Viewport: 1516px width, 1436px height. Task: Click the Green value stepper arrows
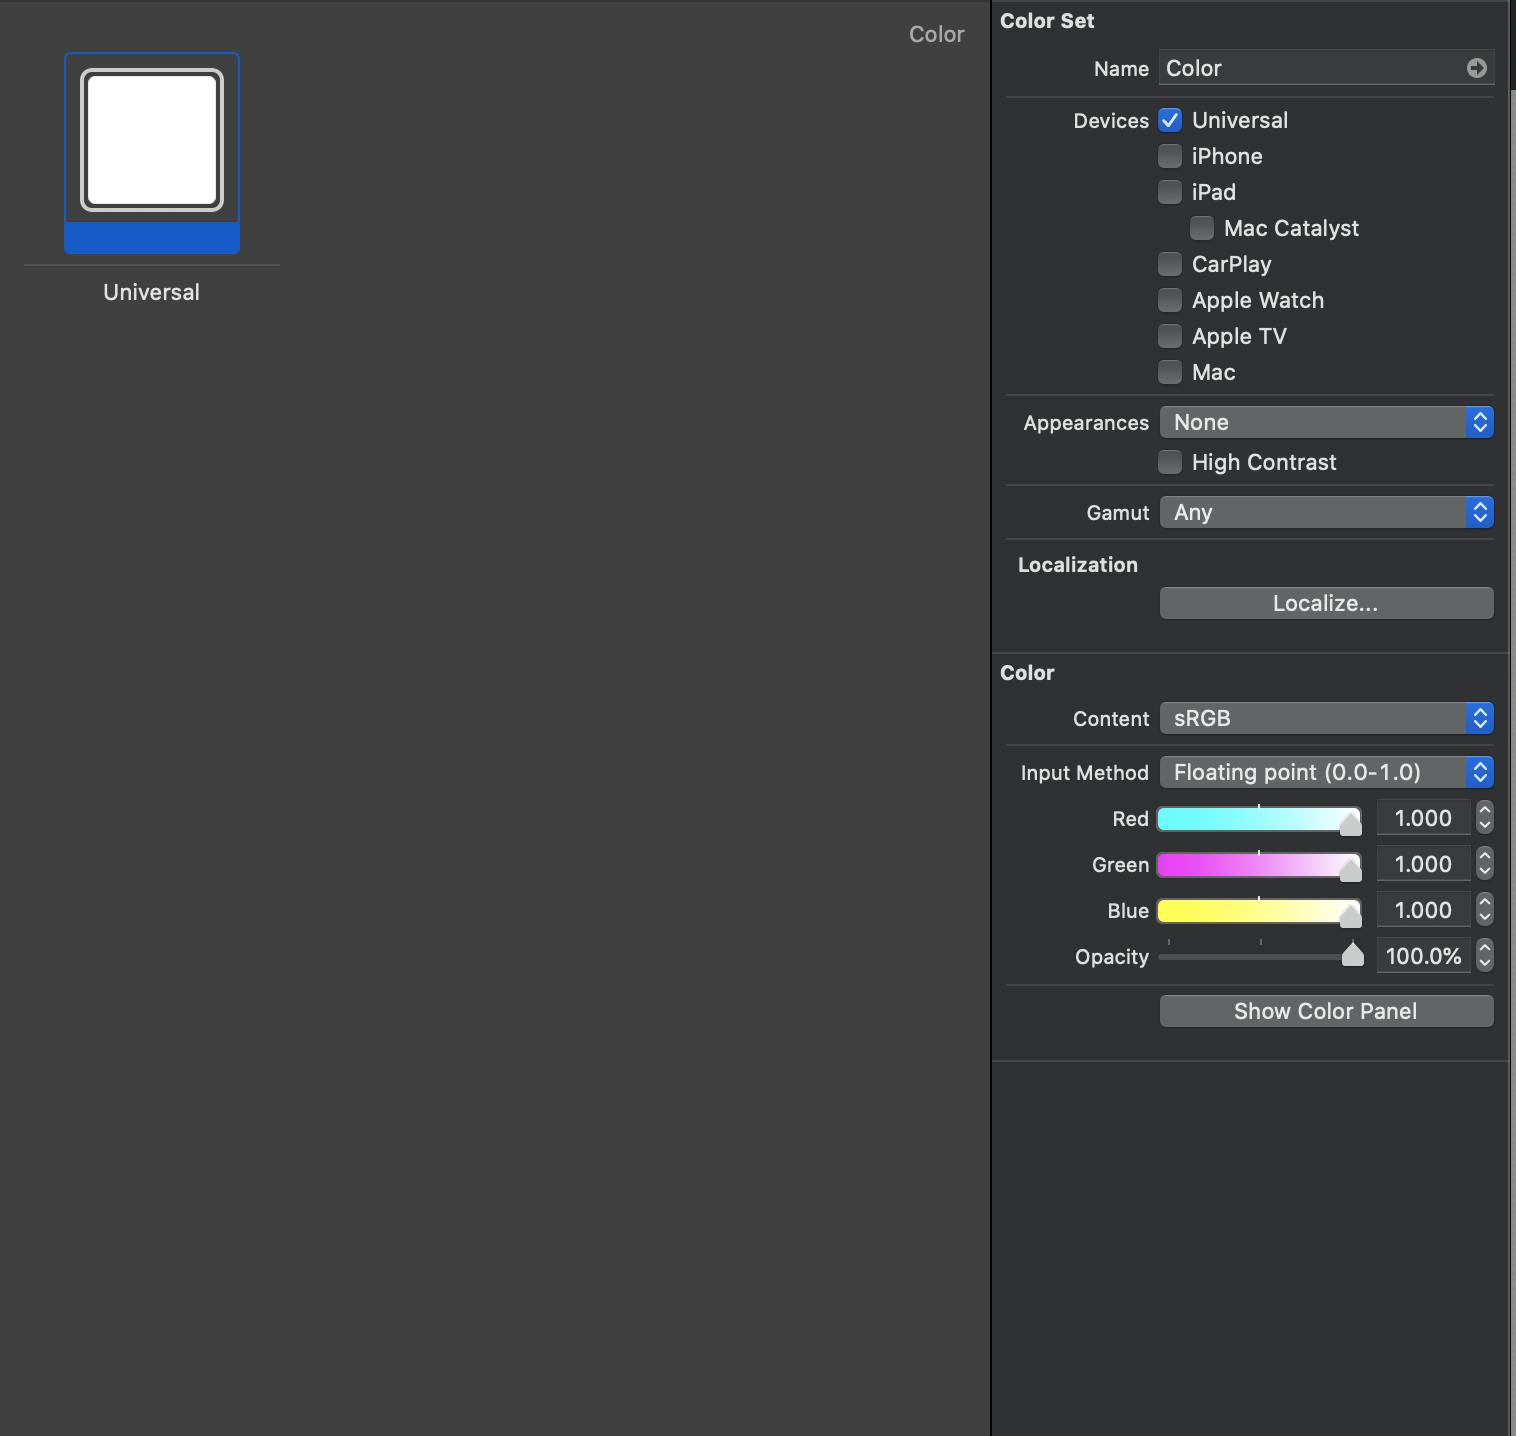click(x=1485, y=864)
